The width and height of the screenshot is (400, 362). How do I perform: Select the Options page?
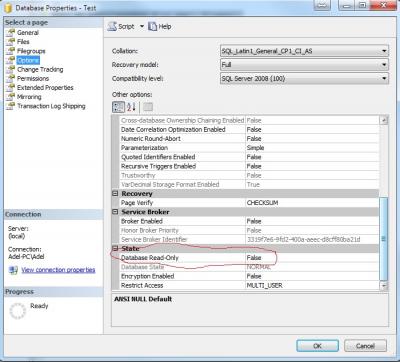[x=28, y=60]
